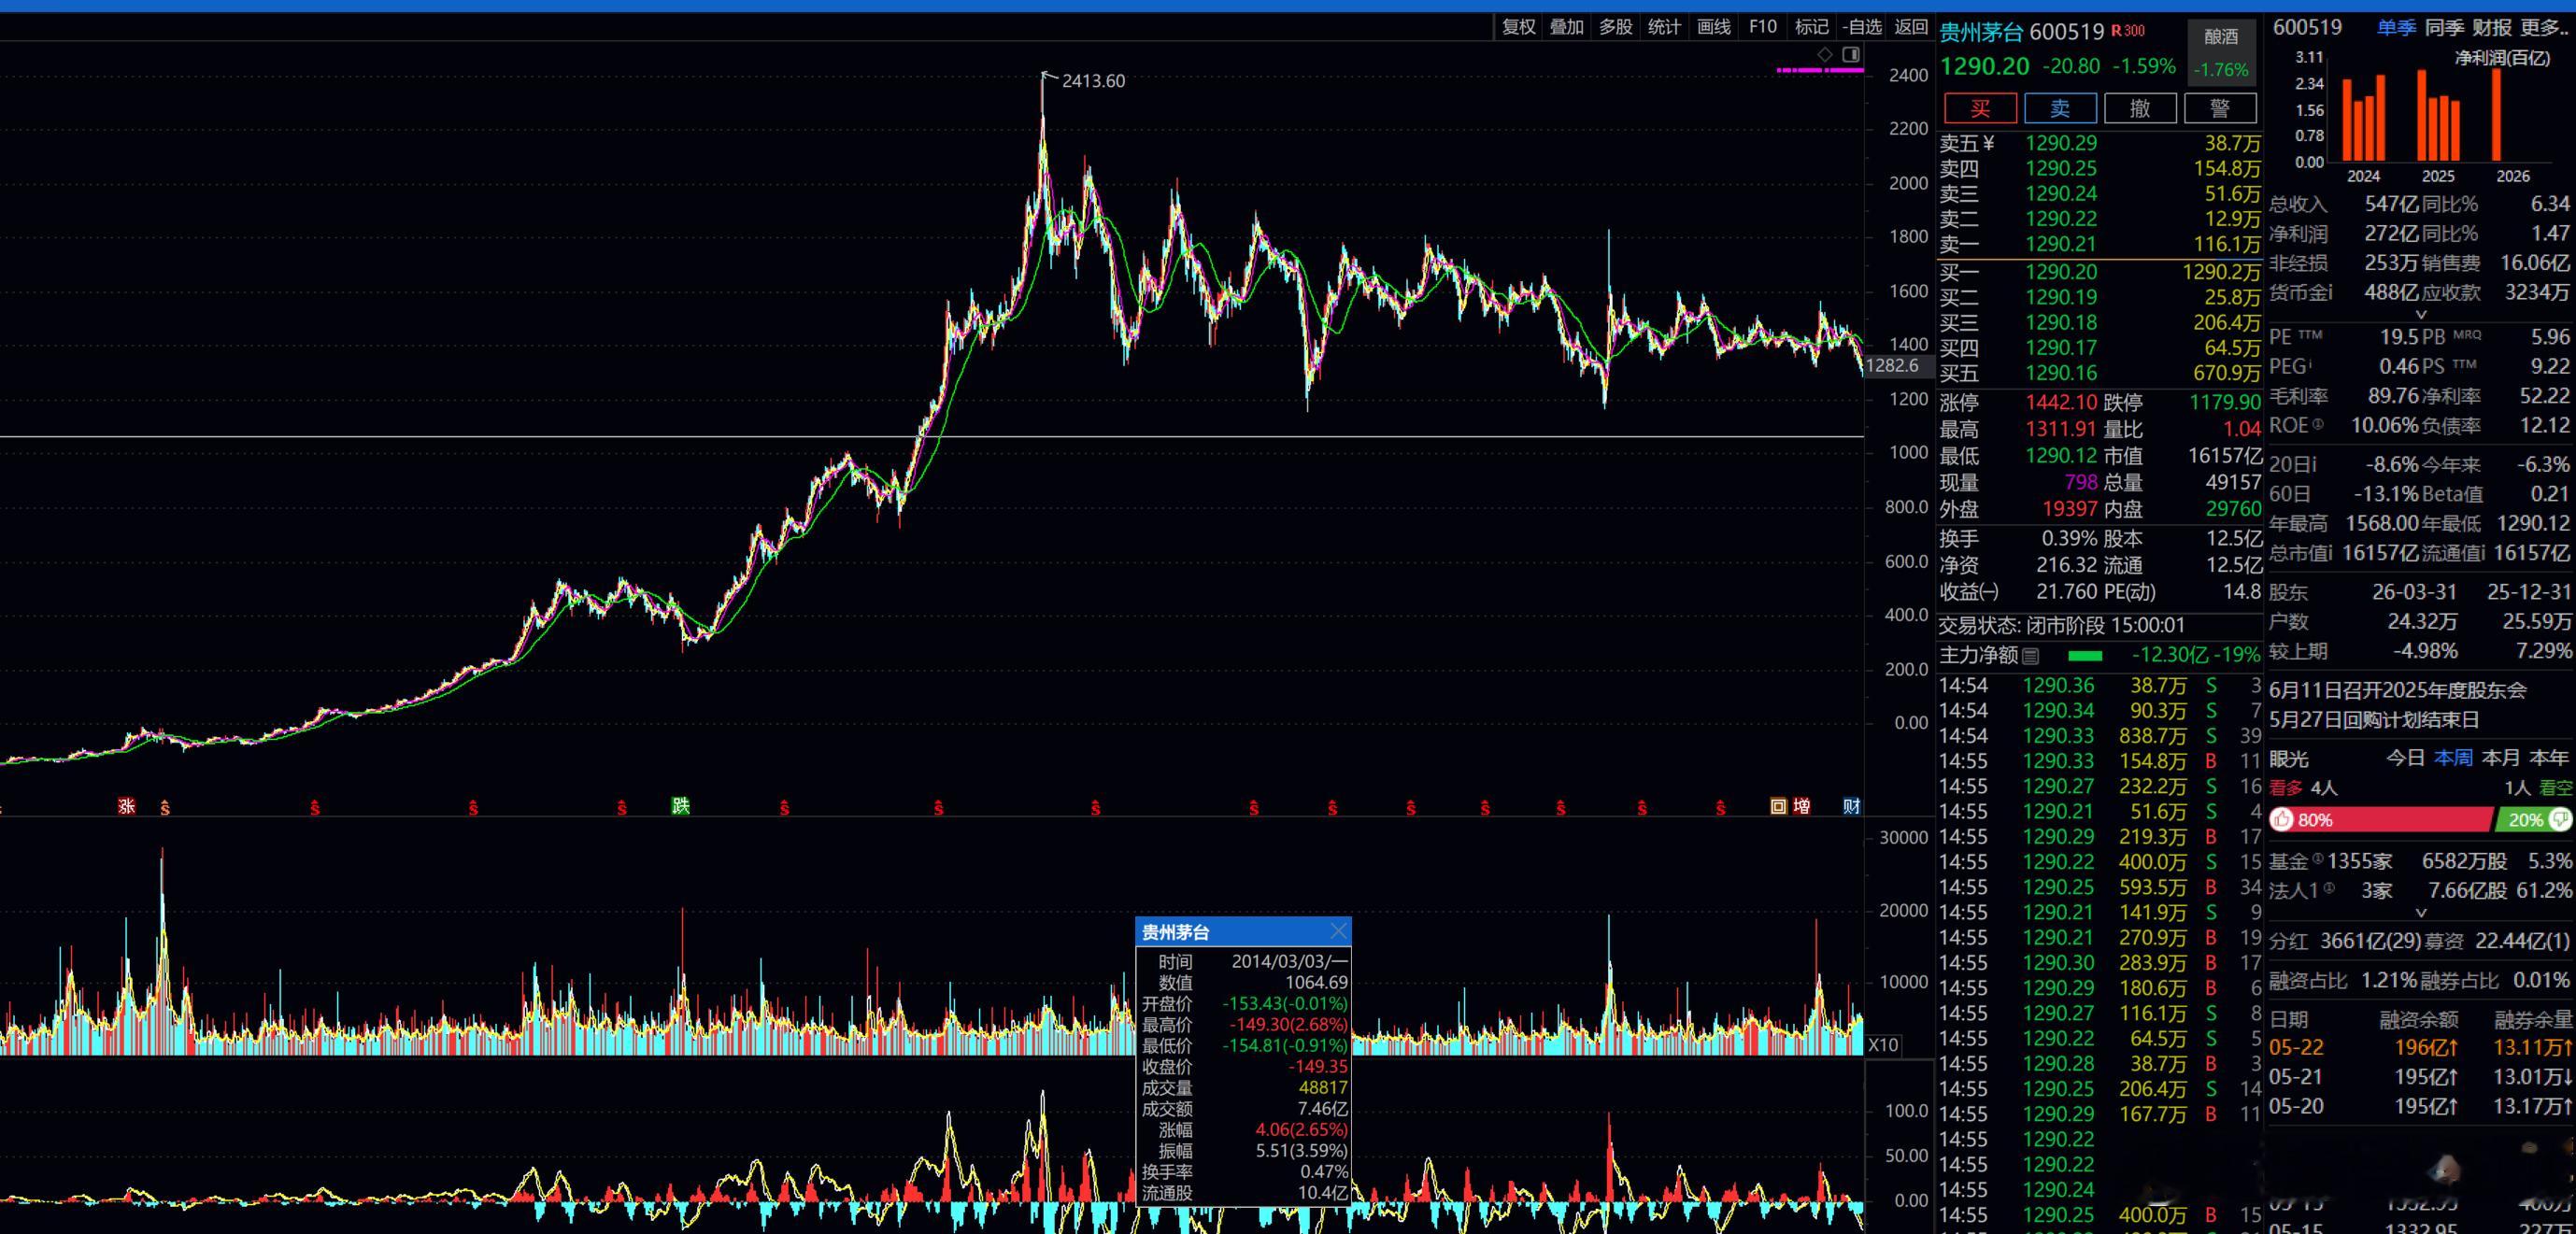
Task: Click the 财 financial report marker icon
Action: click(x=1852, y=806)
